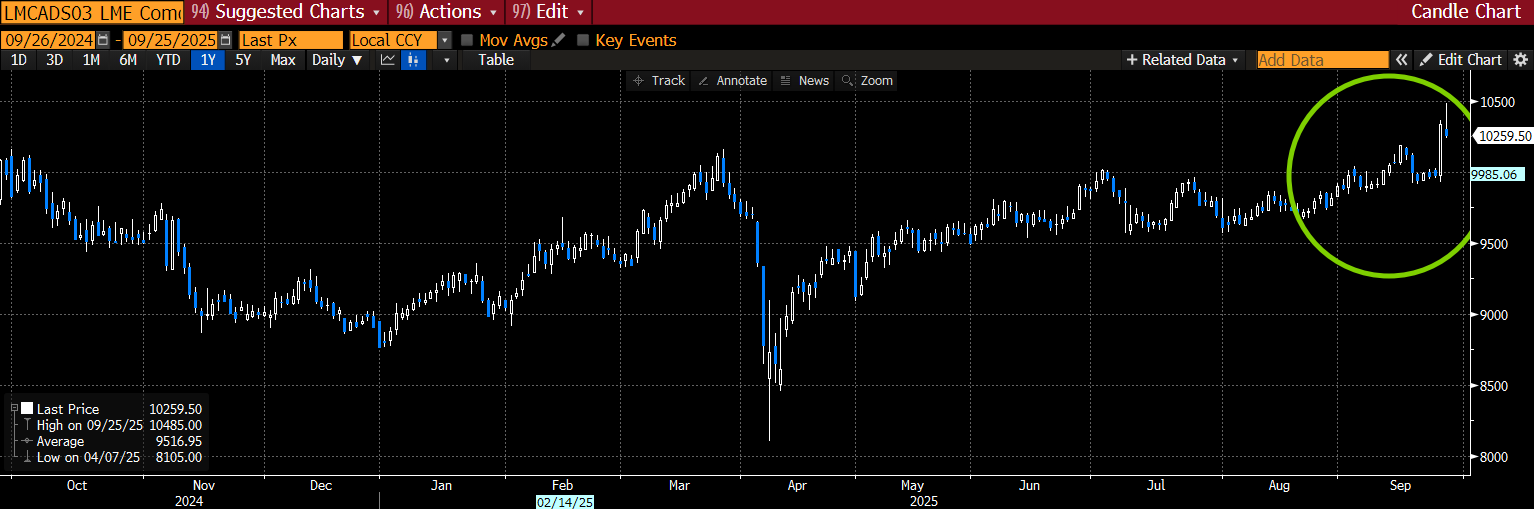
Task: Switch to Table view
Action: pos(495,60)
